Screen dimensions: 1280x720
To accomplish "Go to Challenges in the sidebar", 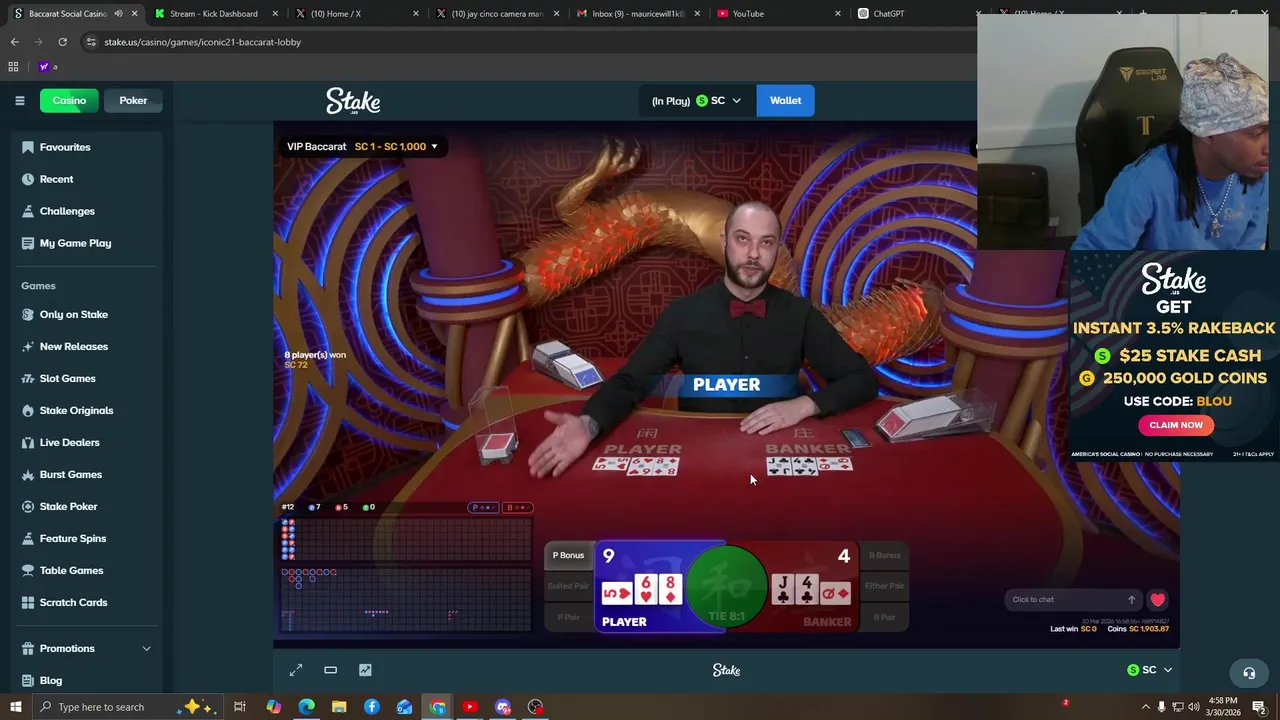I will (x=67, y=211).
